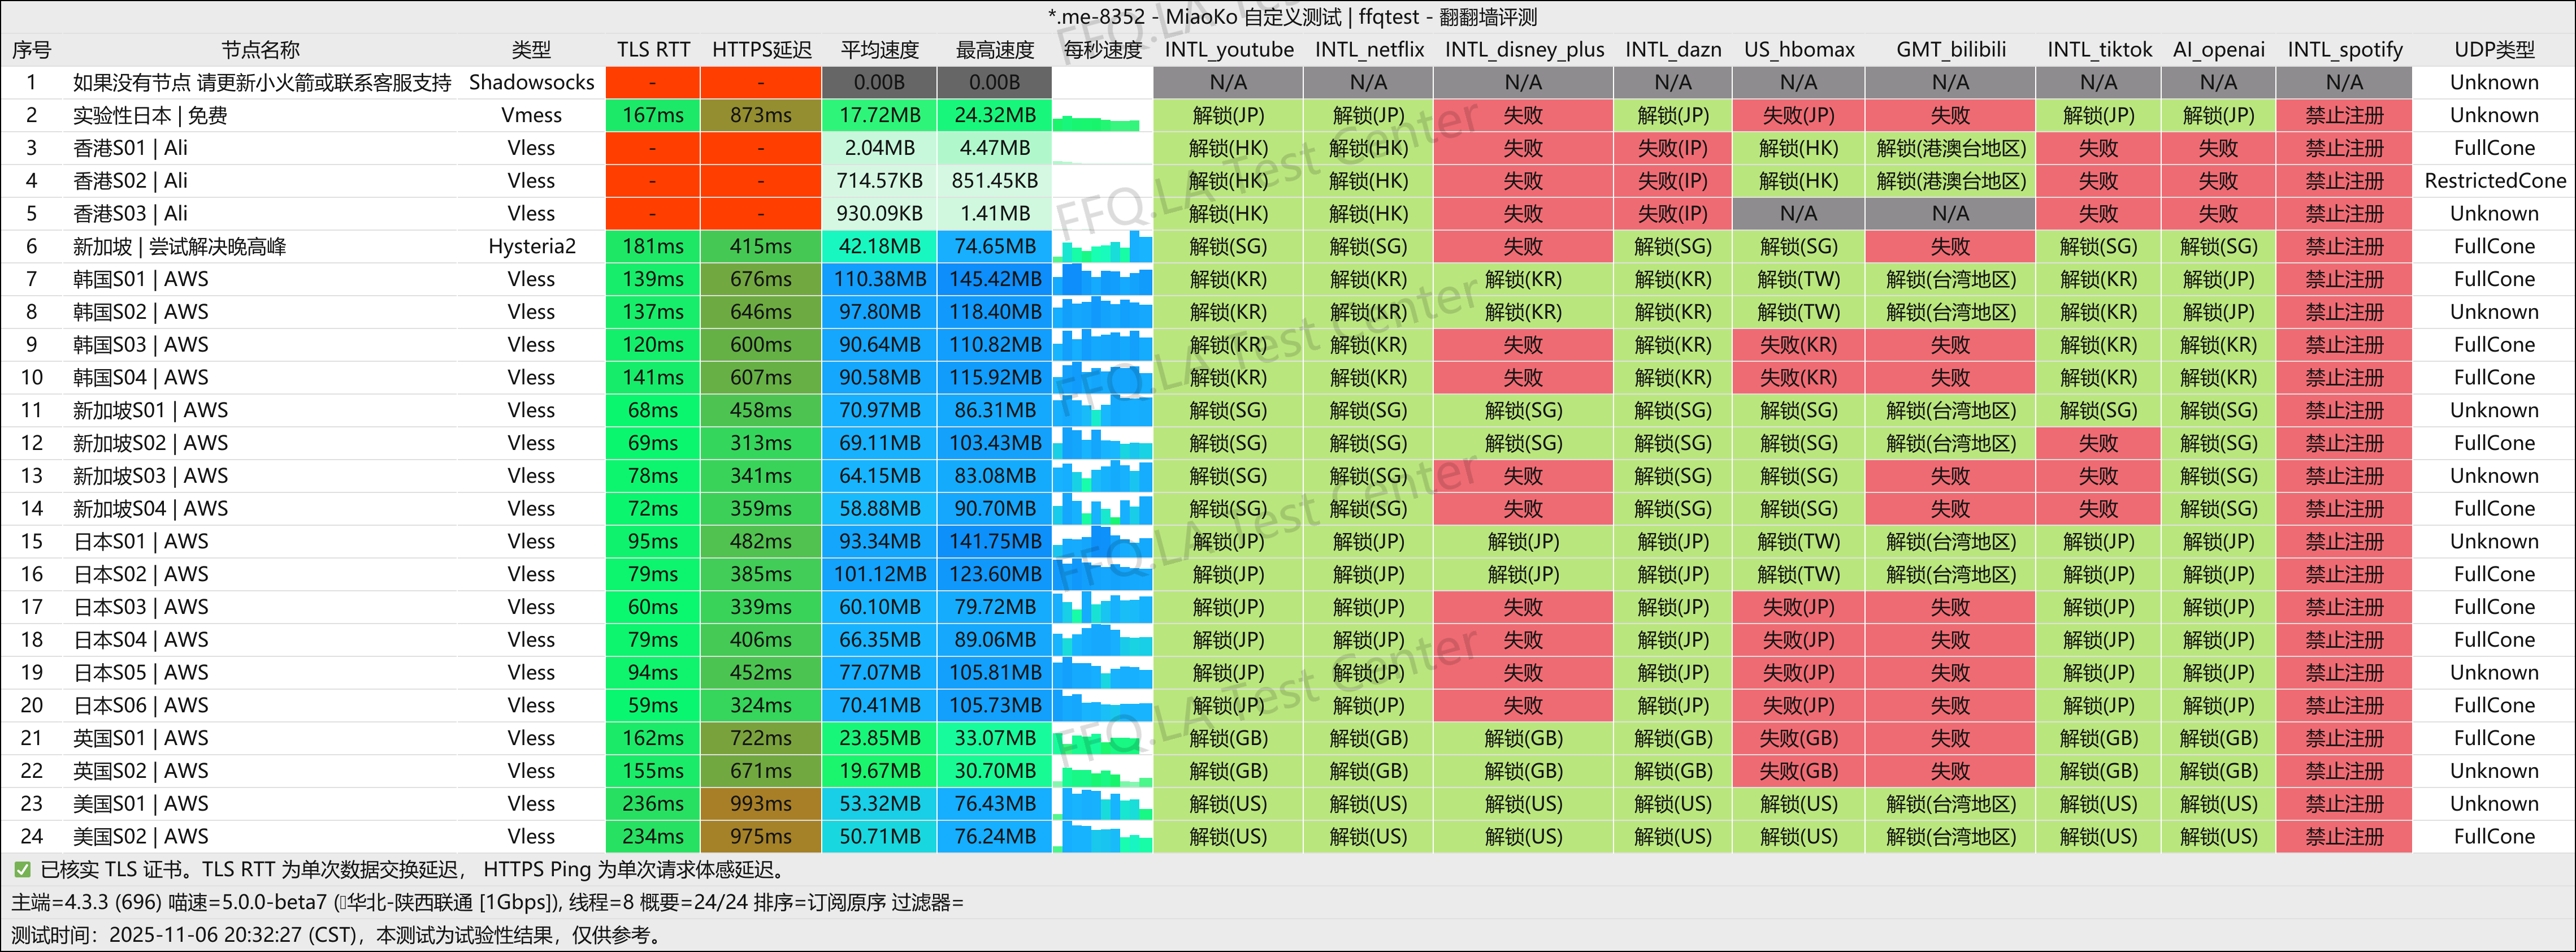The width and height of the screenshot is (2576, 952).
Task: Click the Hysteria2 type cell
Action: [531, 246]
